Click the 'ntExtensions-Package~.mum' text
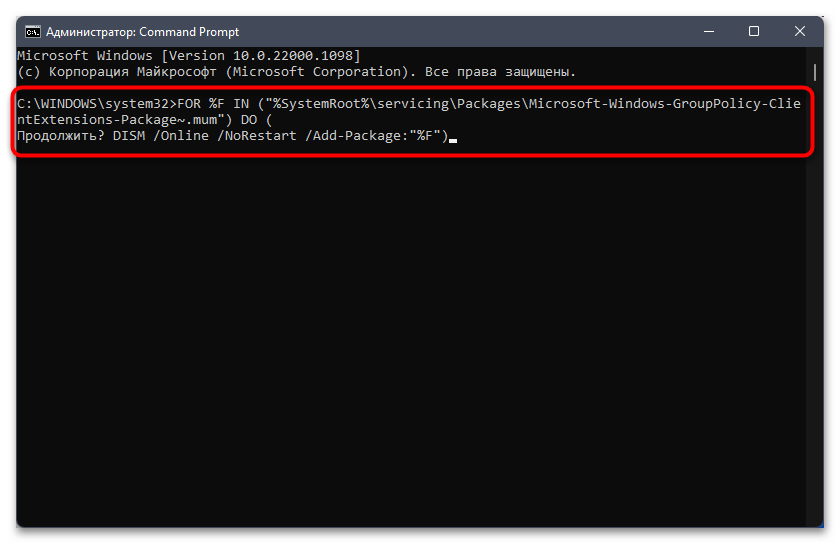Viewport: 840px width, 544px height. [x=117, y=120]
